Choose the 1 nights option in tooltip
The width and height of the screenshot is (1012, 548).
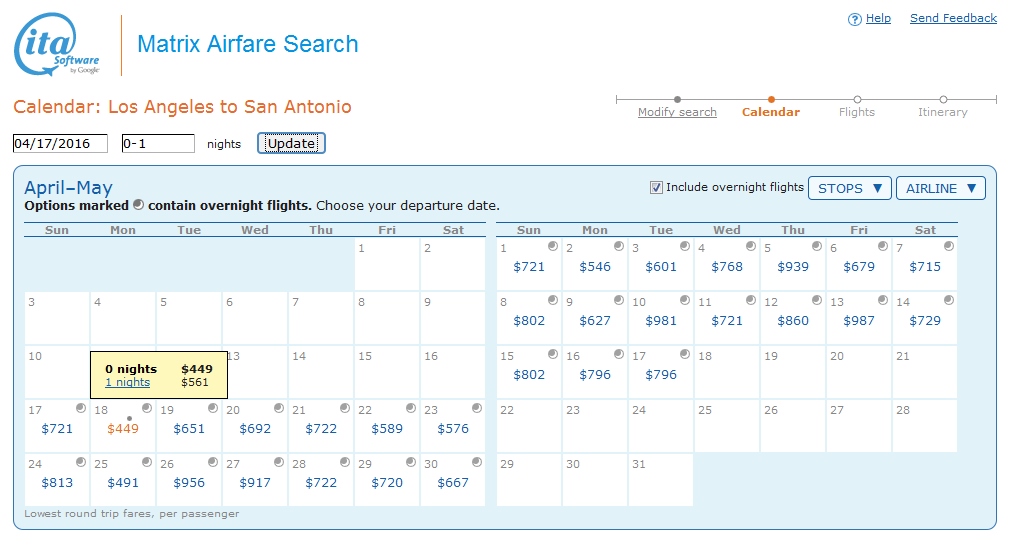127,382
